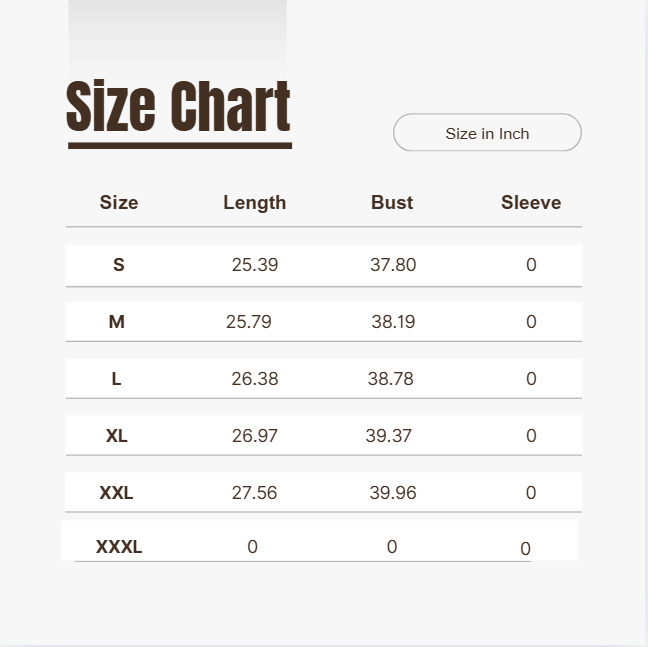648x647 pixels.
Task: Choose the XXXL size row label
Action: [119, 547]
